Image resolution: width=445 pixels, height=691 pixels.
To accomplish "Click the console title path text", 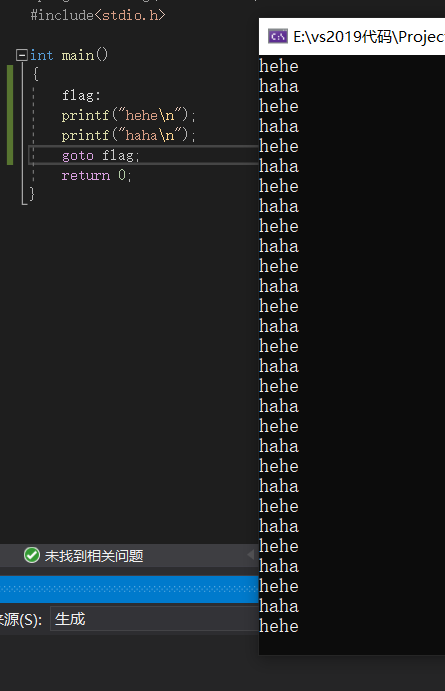I will click(369, 37).
